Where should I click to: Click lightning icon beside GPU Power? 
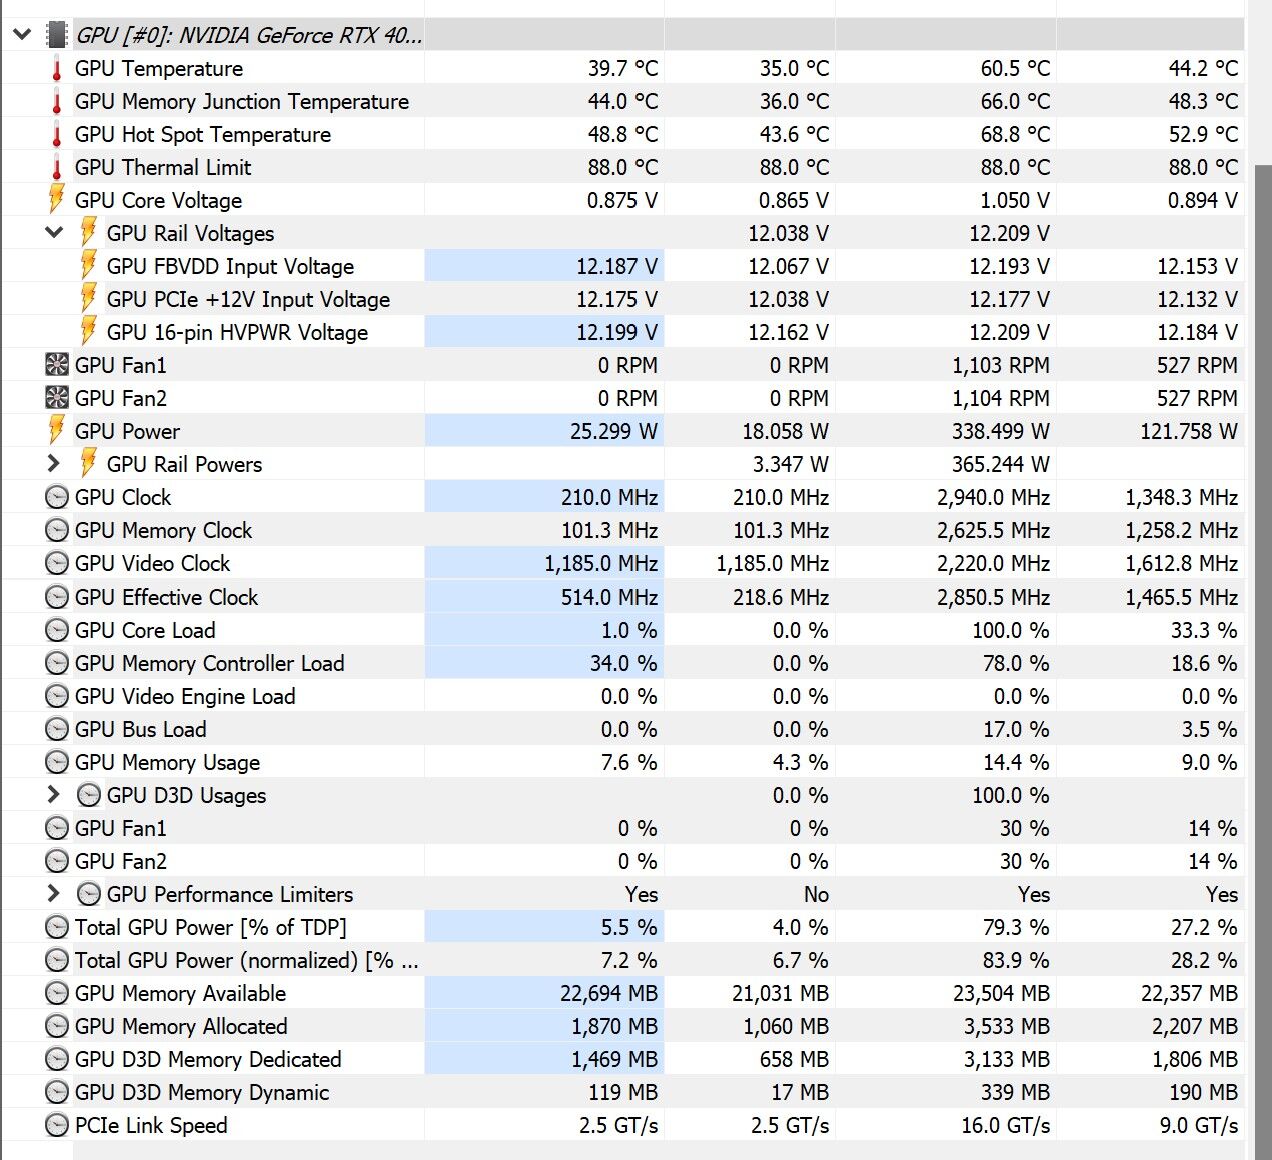(57, 430)
